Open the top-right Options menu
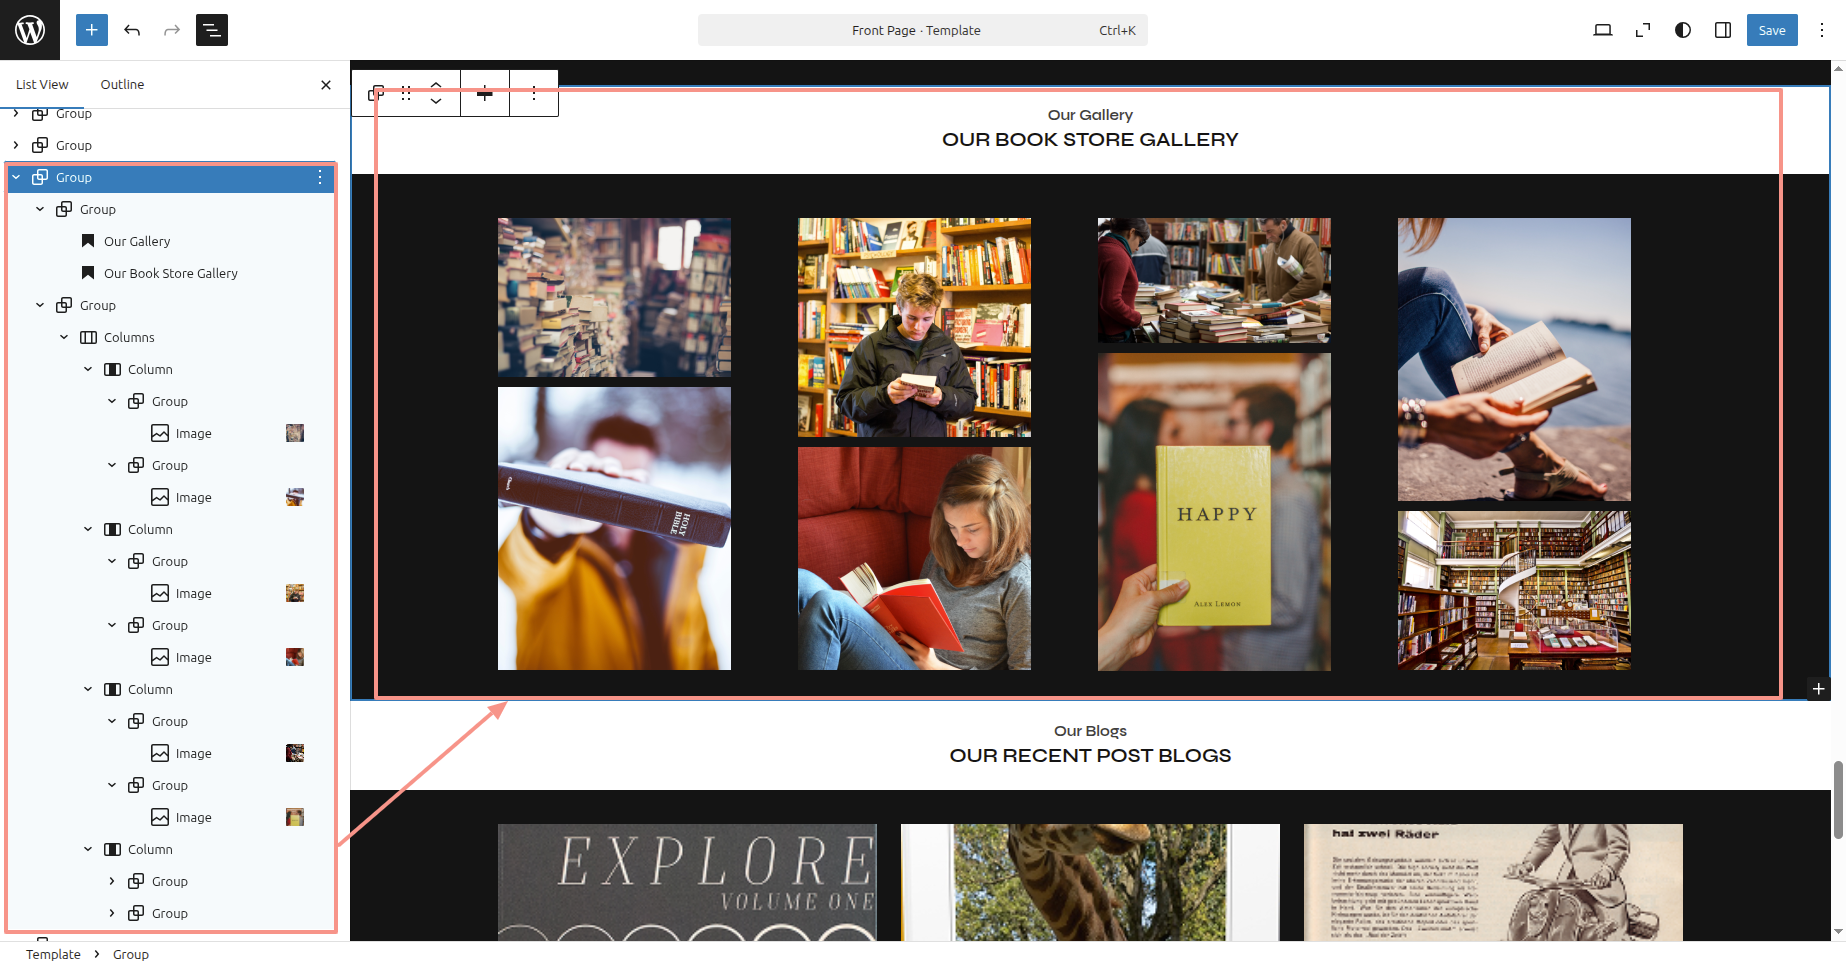1846x966 pixels. pos(1822,30)
